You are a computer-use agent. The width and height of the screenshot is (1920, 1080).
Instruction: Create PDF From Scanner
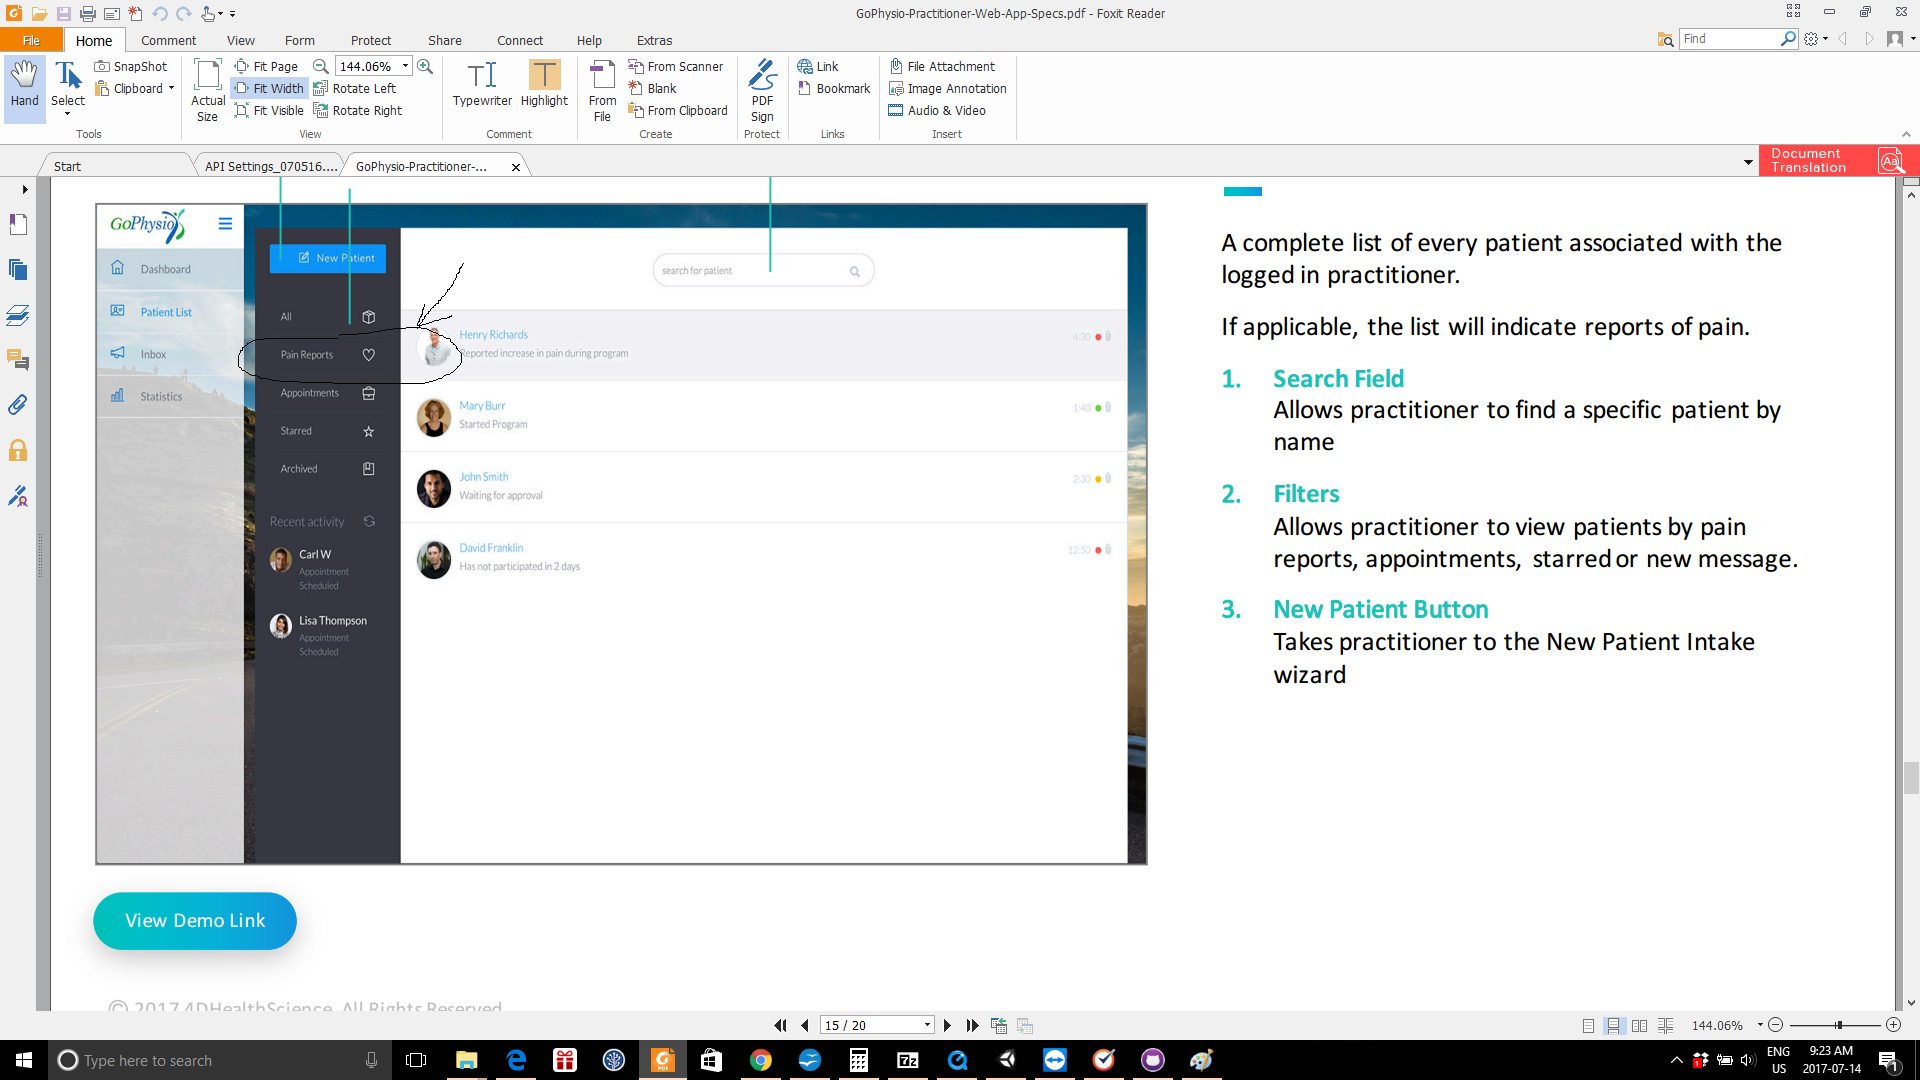676,66
